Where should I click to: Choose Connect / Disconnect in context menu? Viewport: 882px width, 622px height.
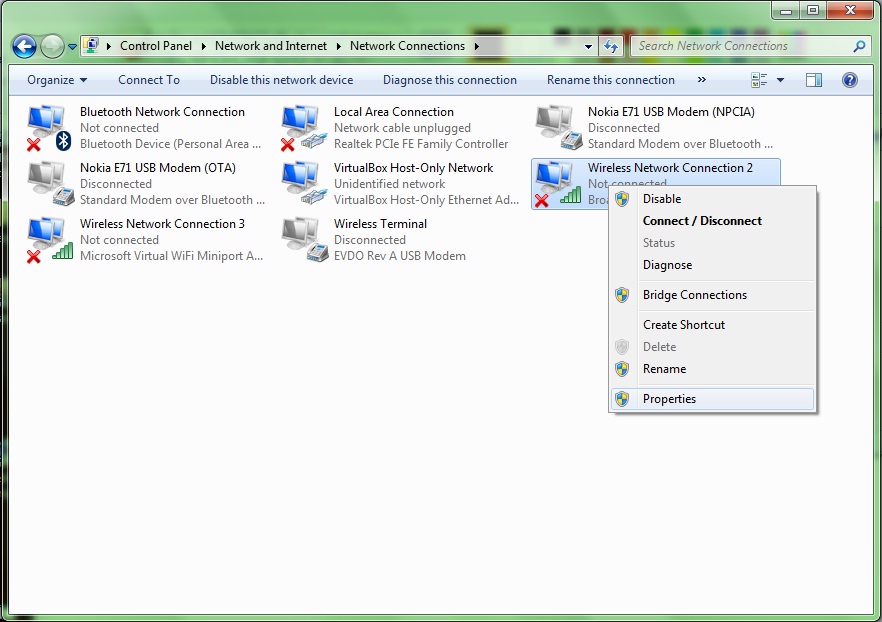click(712, 220)
